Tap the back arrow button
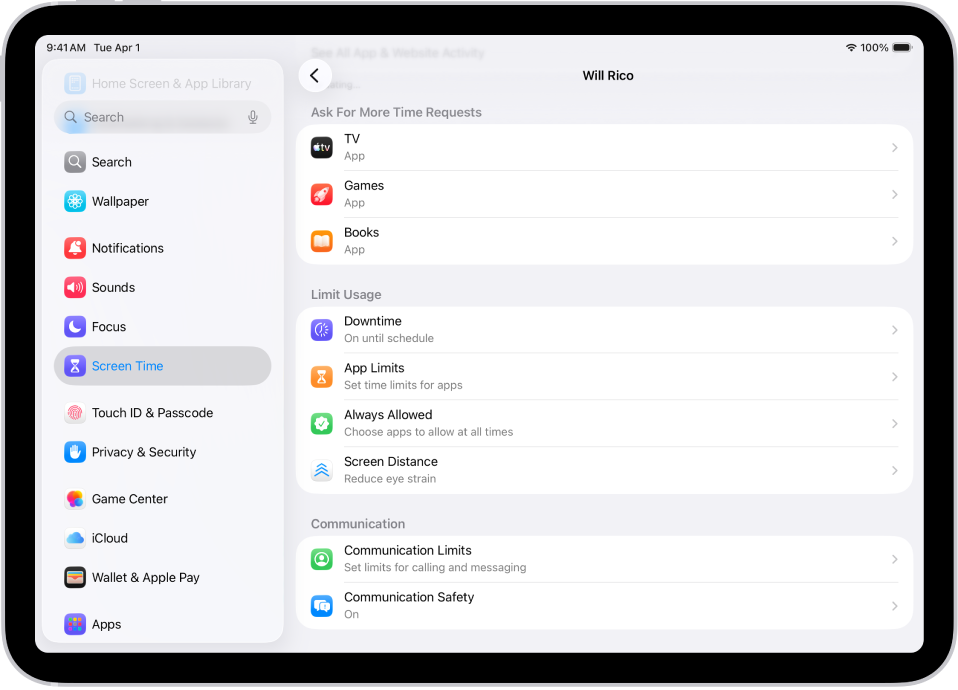This screenshot has width=958, height=690. (315, 76)
